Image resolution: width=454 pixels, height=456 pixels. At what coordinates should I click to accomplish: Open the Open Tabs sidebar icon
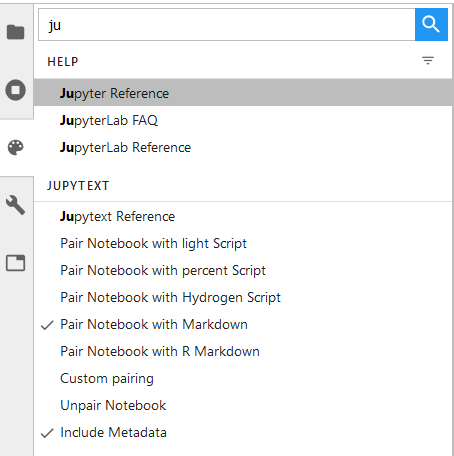pyautogui.click(x=16, y=263)
